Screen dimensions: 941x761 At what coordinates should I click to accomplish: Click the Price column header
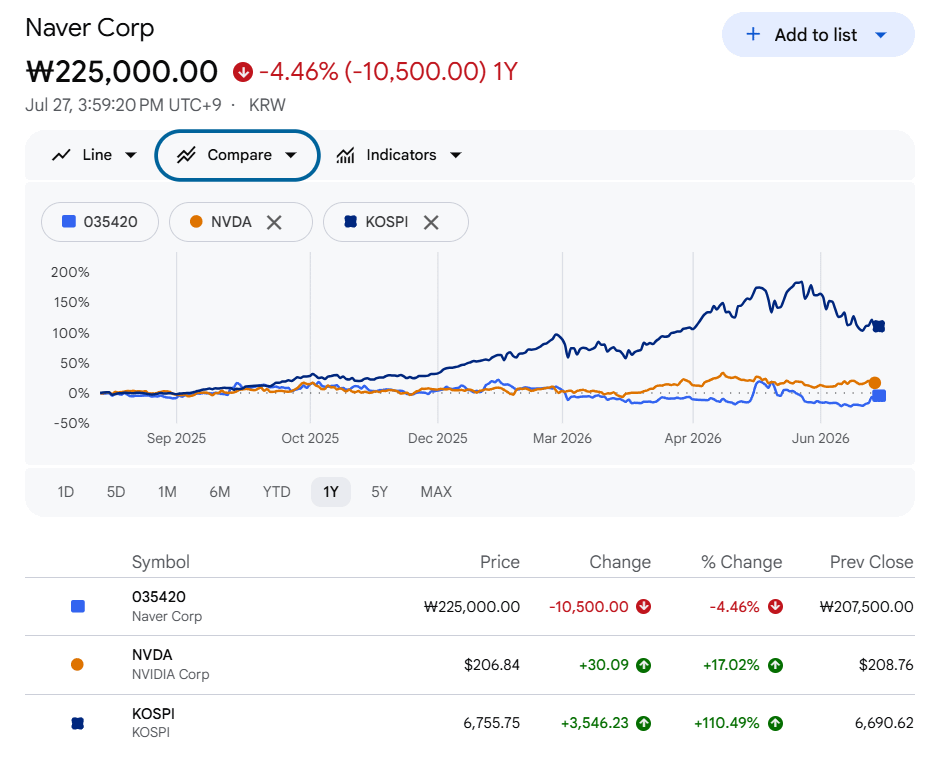[x=499, y=562]
